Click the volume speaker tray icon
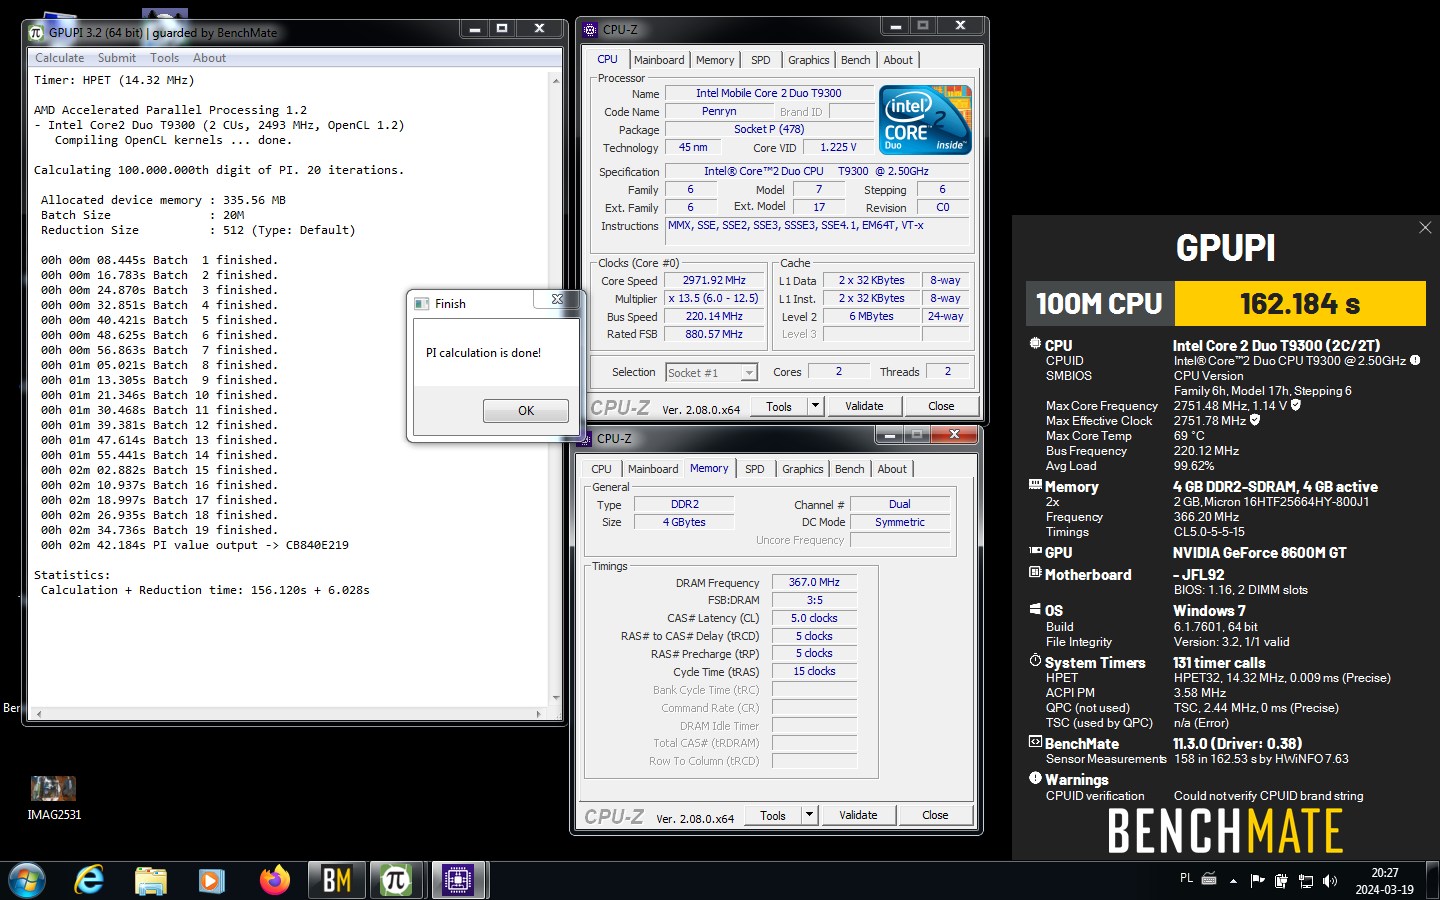The width and height of the screenshot is (1440, 900). click(1329, 881)
